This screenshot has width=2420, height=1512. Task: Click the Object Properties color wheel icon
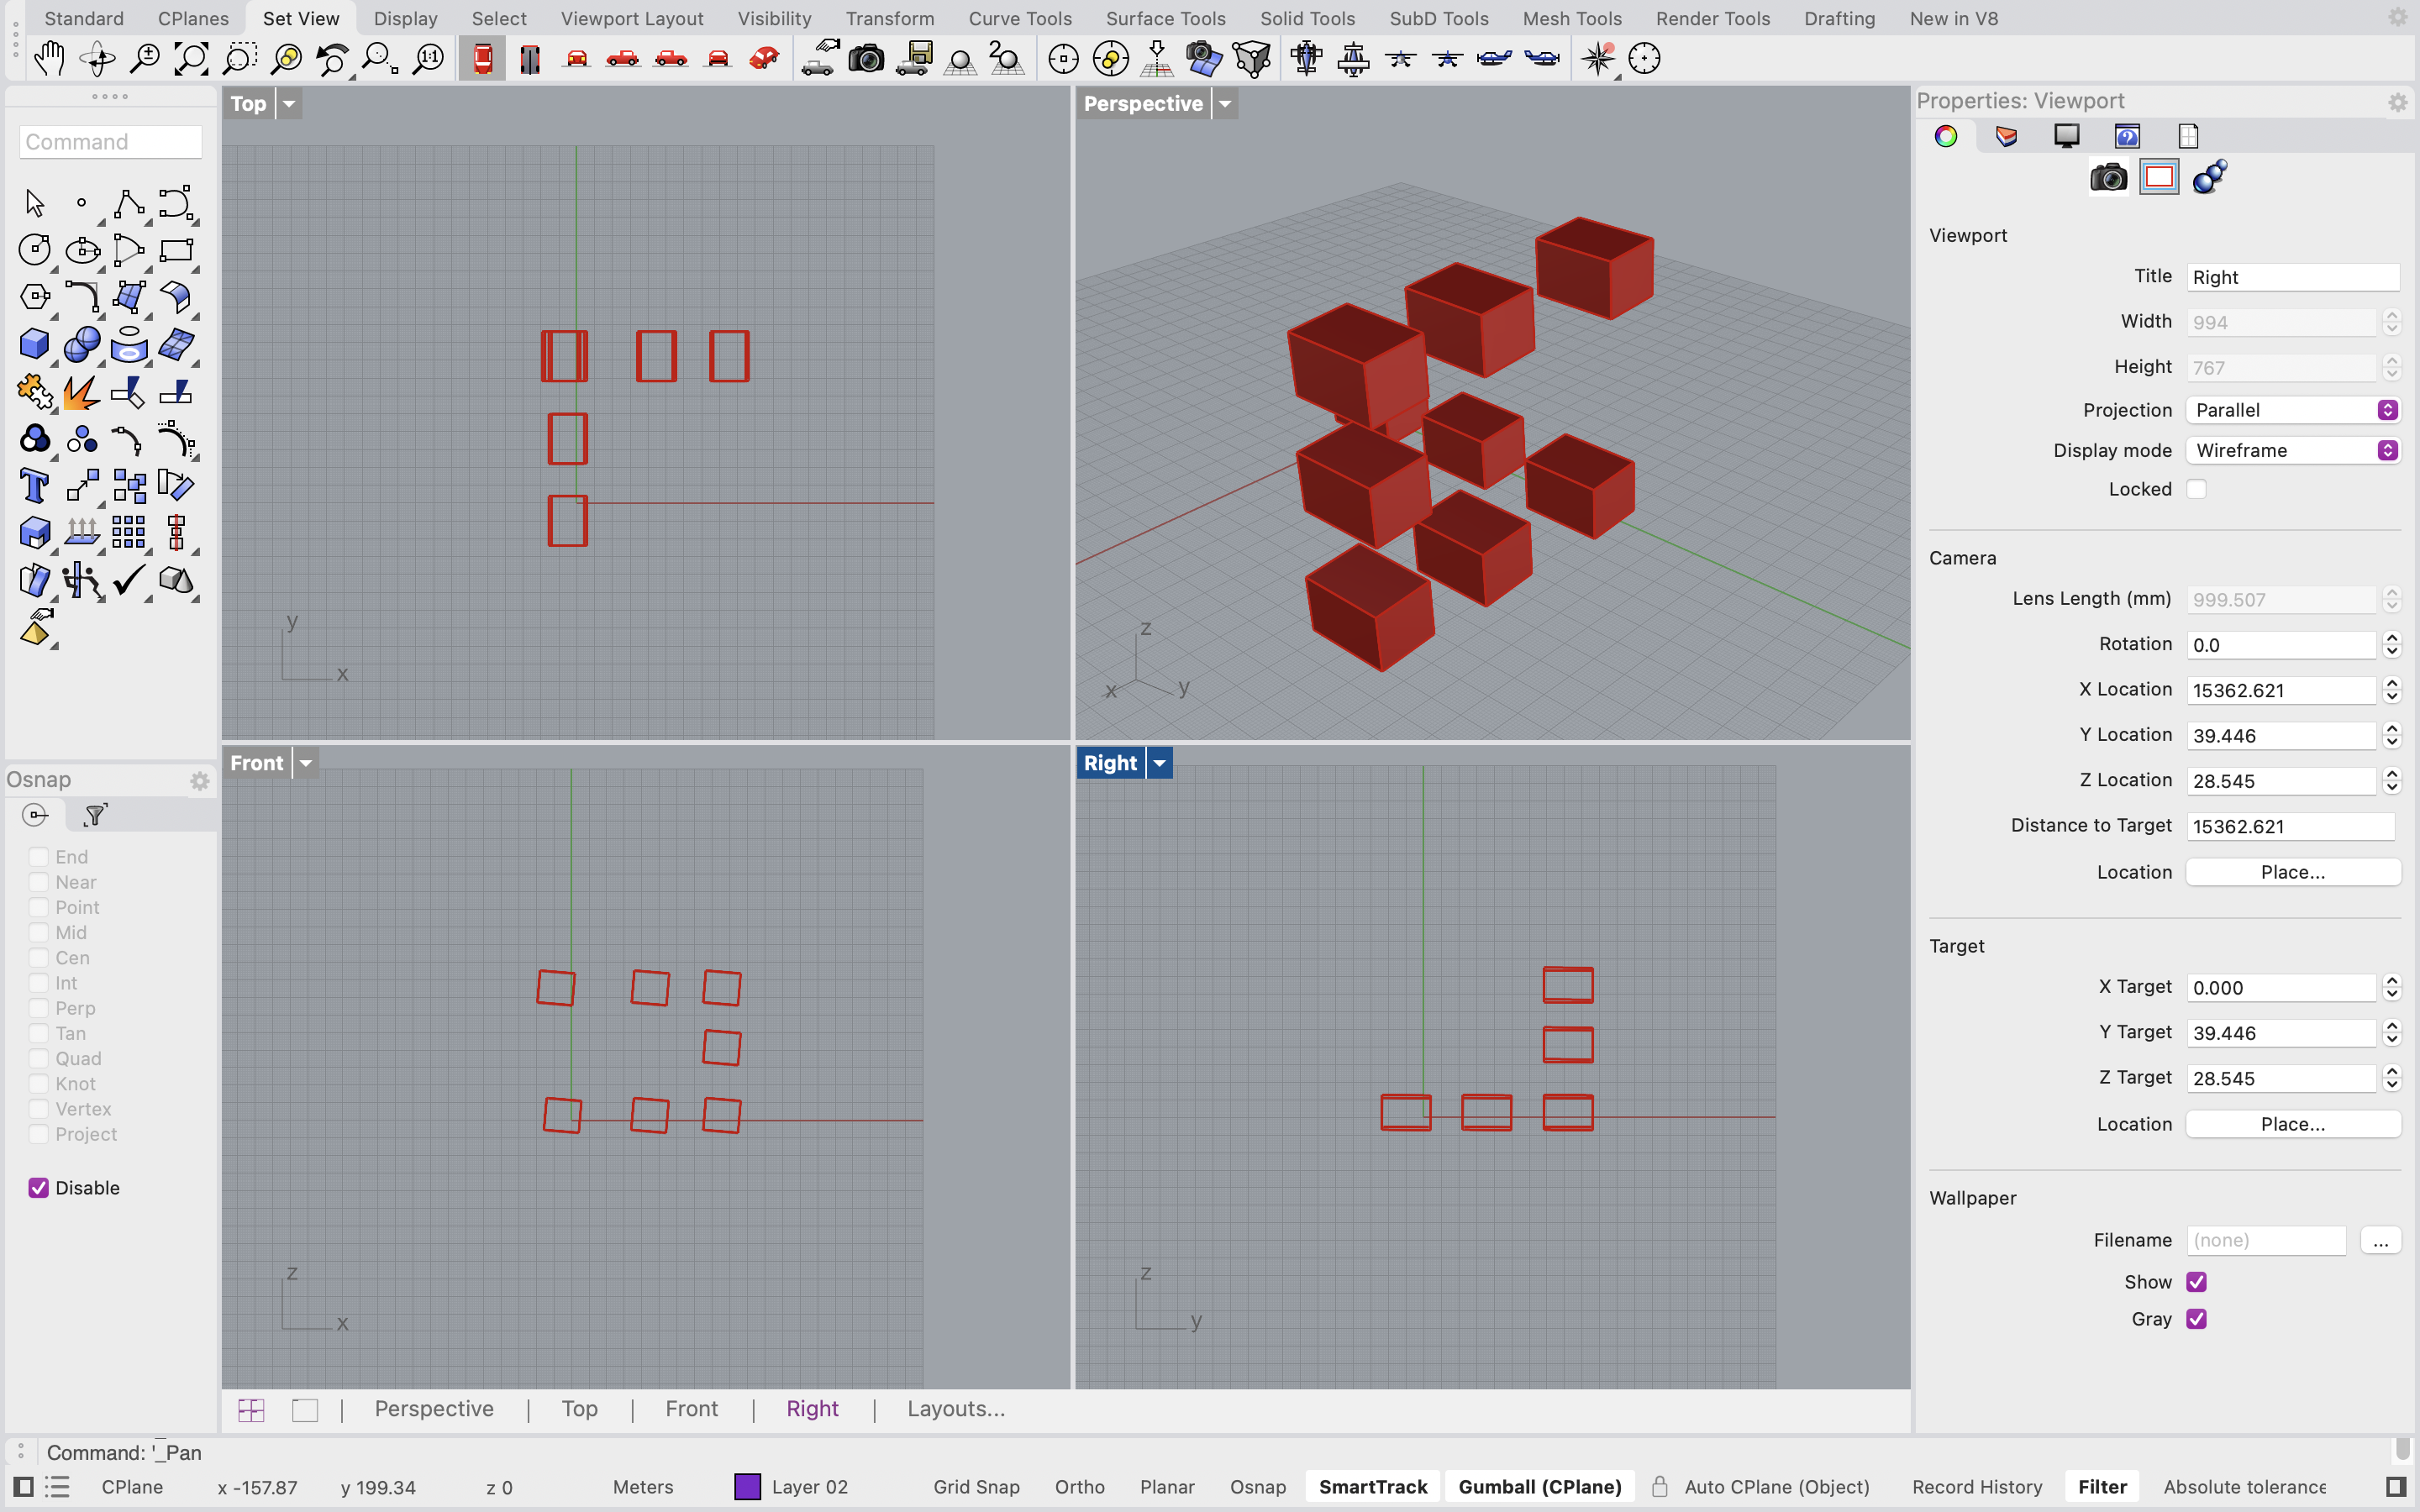click(1946, 135)
